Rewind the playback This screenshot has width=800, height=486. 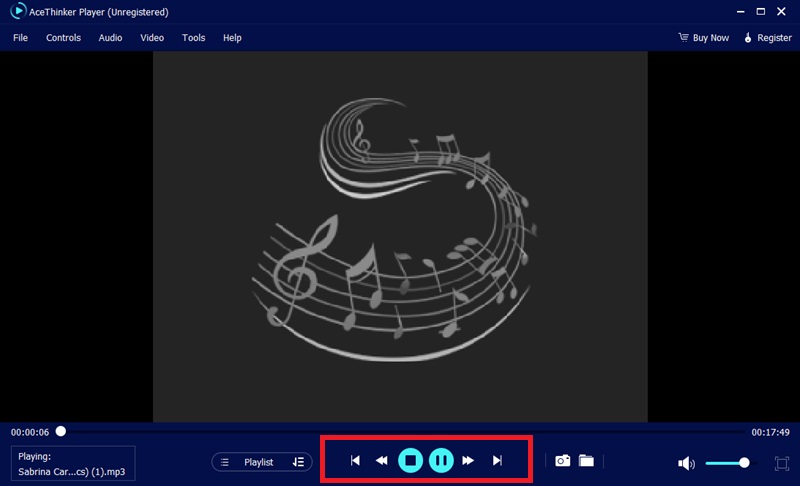pos(382,461)
